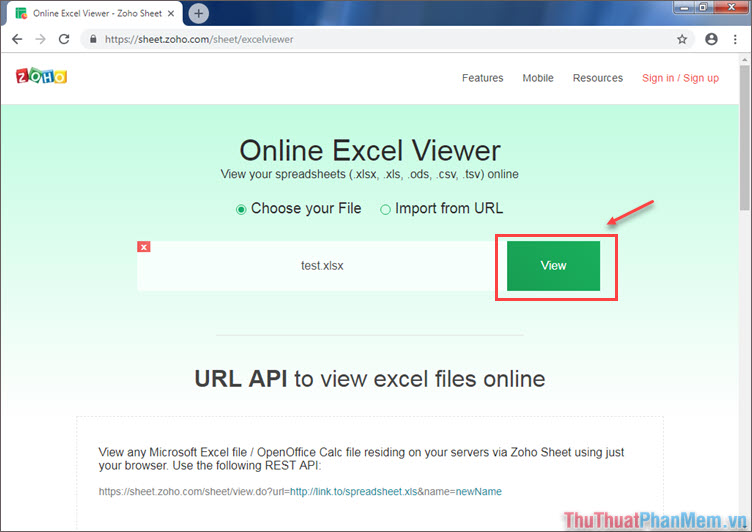
Task: Select the Import from URL radio button
Action: point(385,210)
